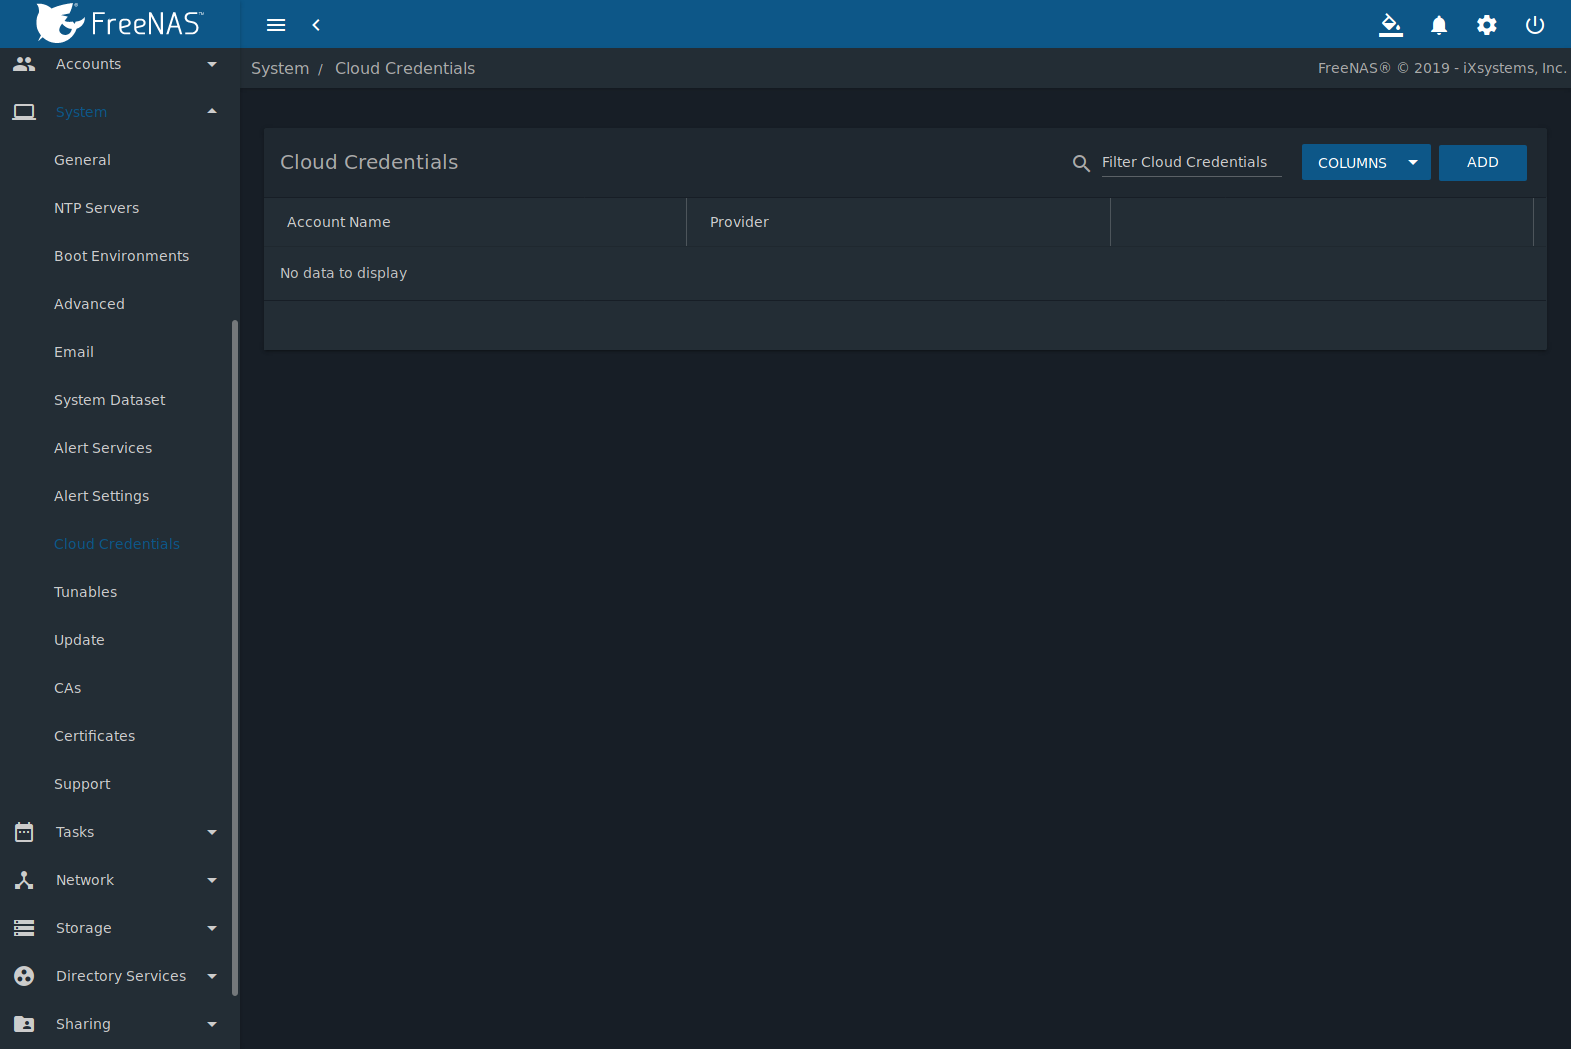Click the Network menu label
Viewport: 1571px width, 1049px height.
[x=85, y=880]
